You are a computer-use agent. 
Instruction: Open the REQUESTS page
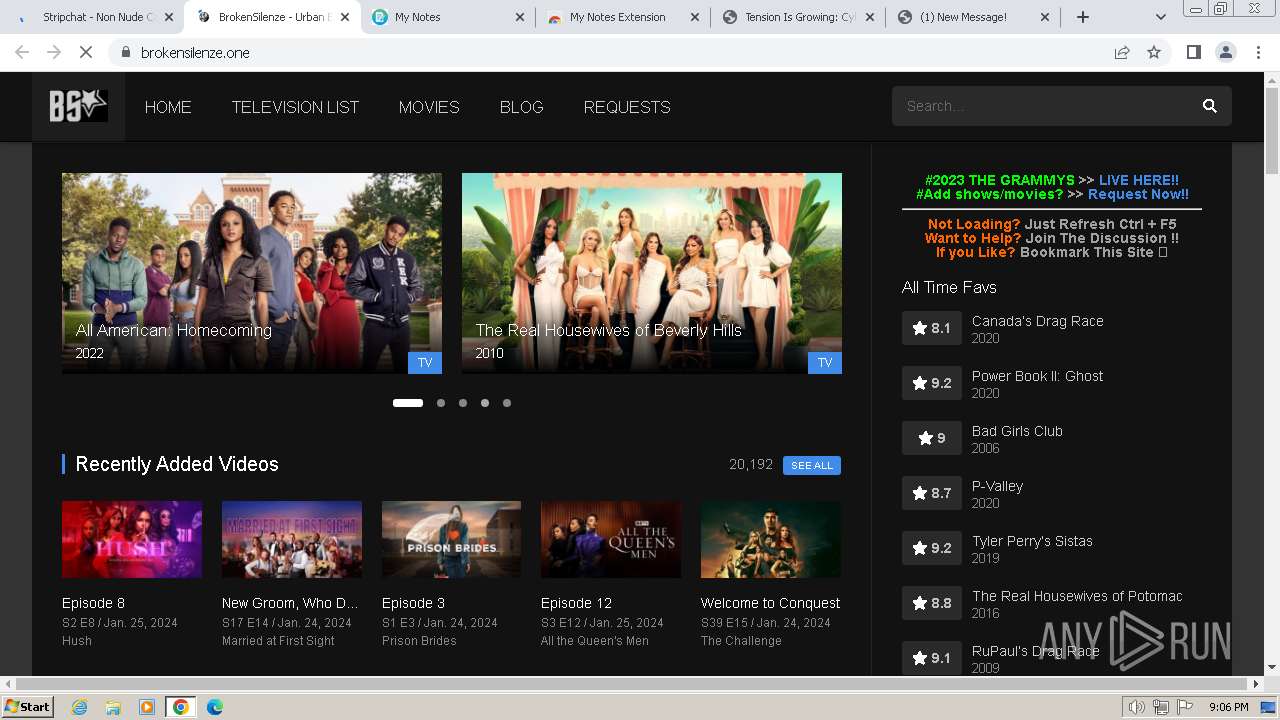pos(627,107)
